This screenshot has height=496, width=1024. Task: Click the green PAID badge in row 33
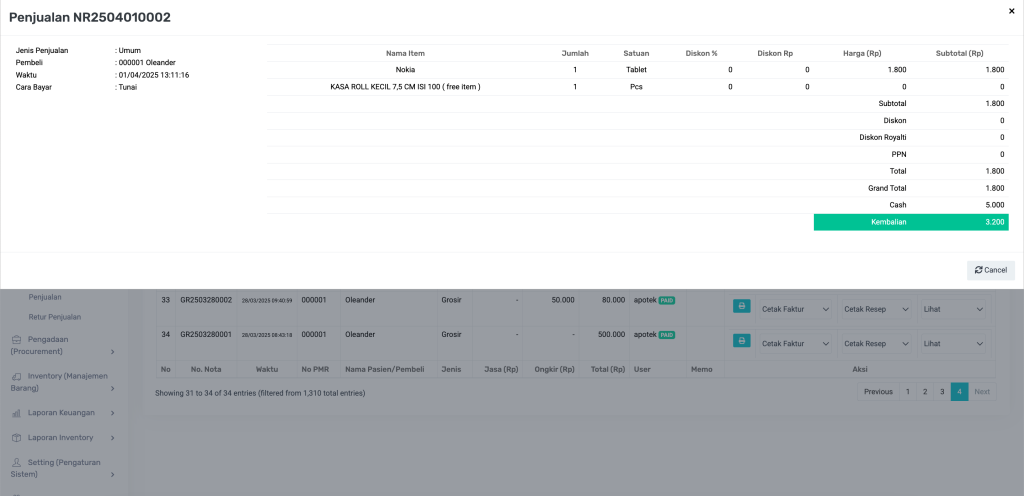667,300
